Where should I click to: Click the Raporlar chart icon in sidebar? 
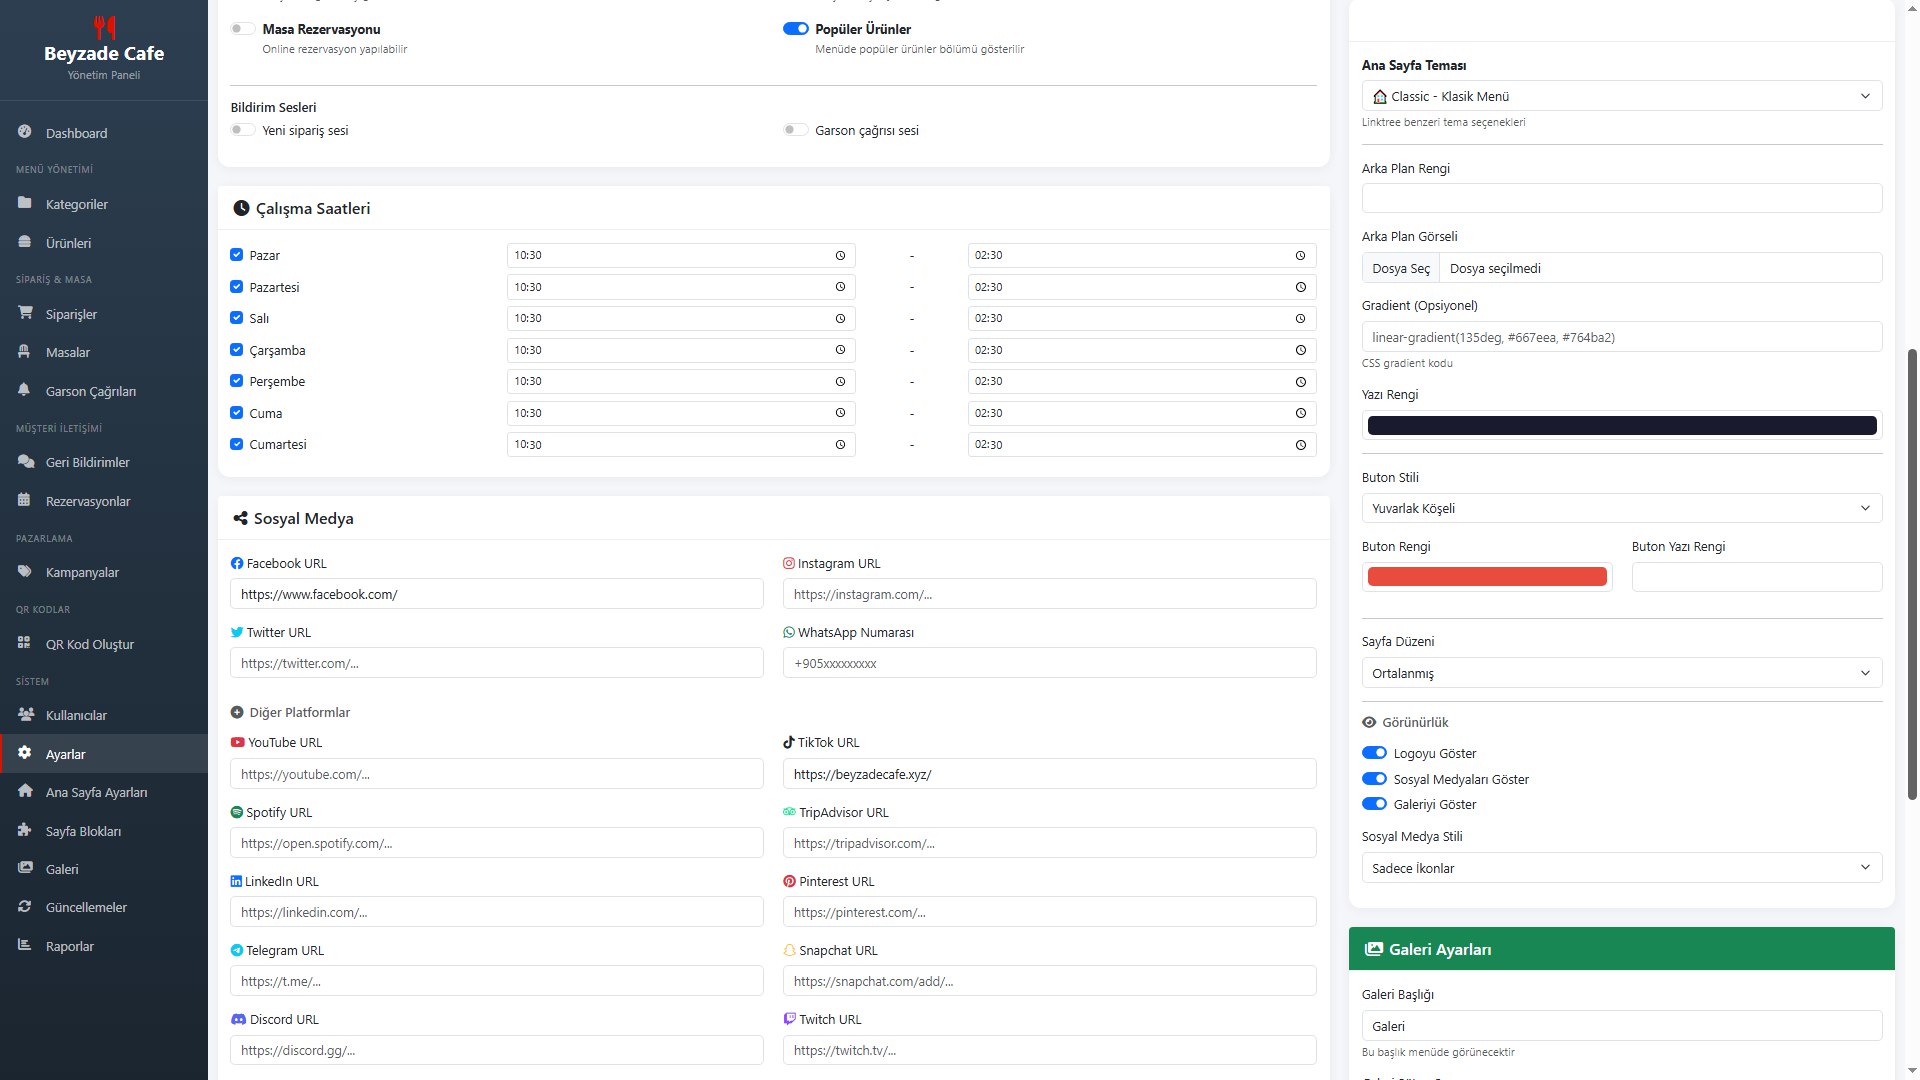pos(24,945)
